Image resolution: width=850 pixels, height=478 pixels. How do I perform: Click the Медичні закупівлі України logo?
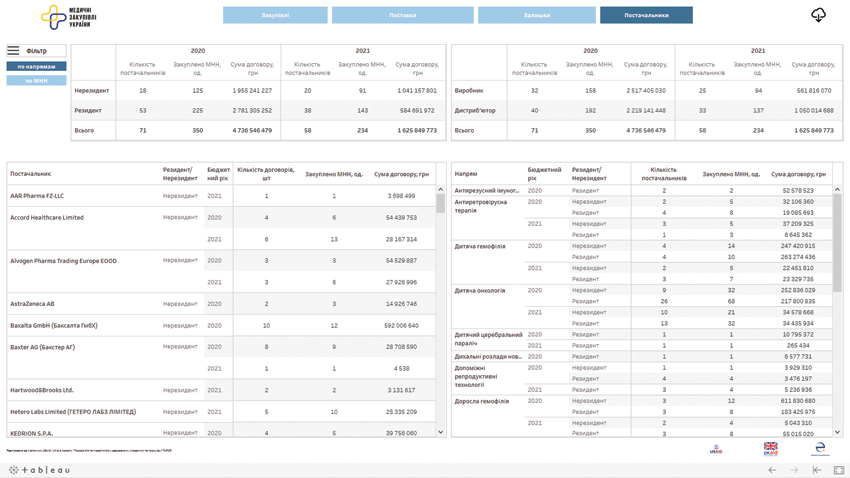[x=69, y=17]
